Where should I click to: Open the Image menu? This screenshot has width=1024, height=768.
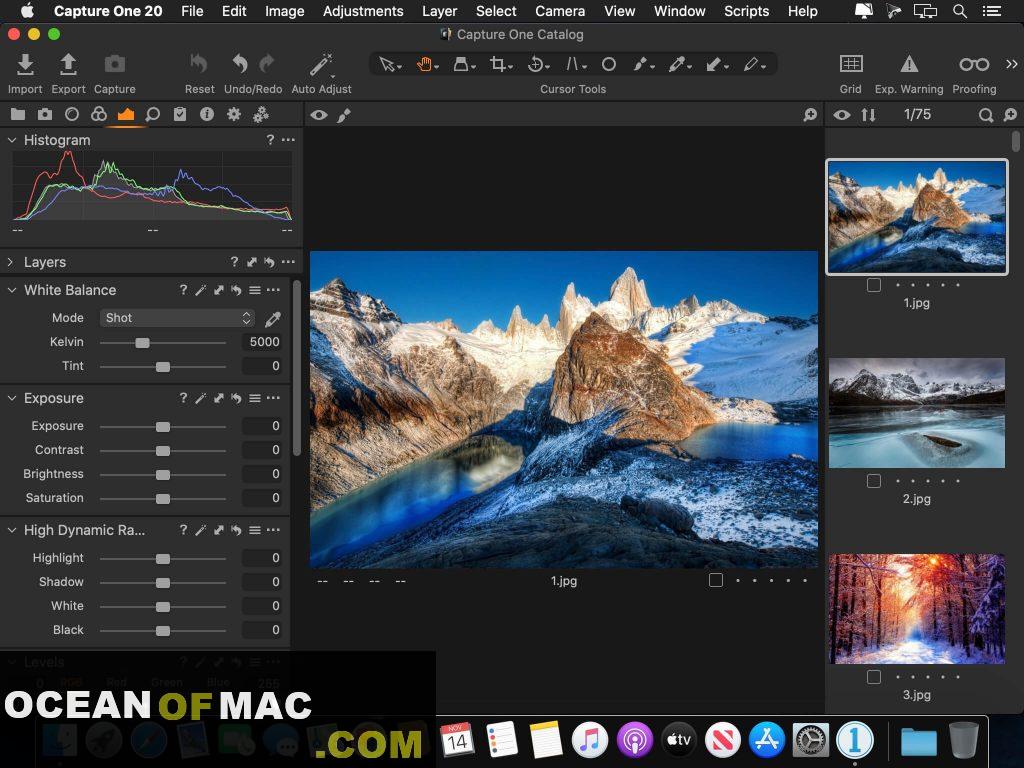click(285, 11)
